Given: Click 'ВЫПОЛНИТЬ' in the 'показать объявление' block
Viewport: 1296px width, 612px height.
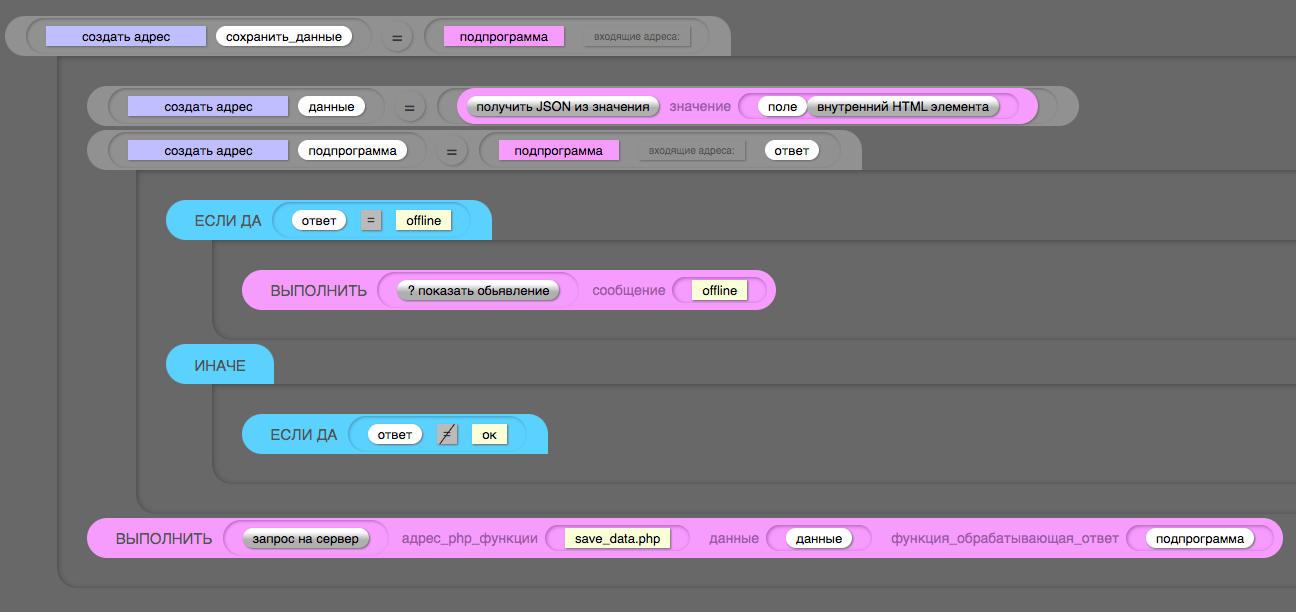Looking at the screenshot, I should 319,291.
